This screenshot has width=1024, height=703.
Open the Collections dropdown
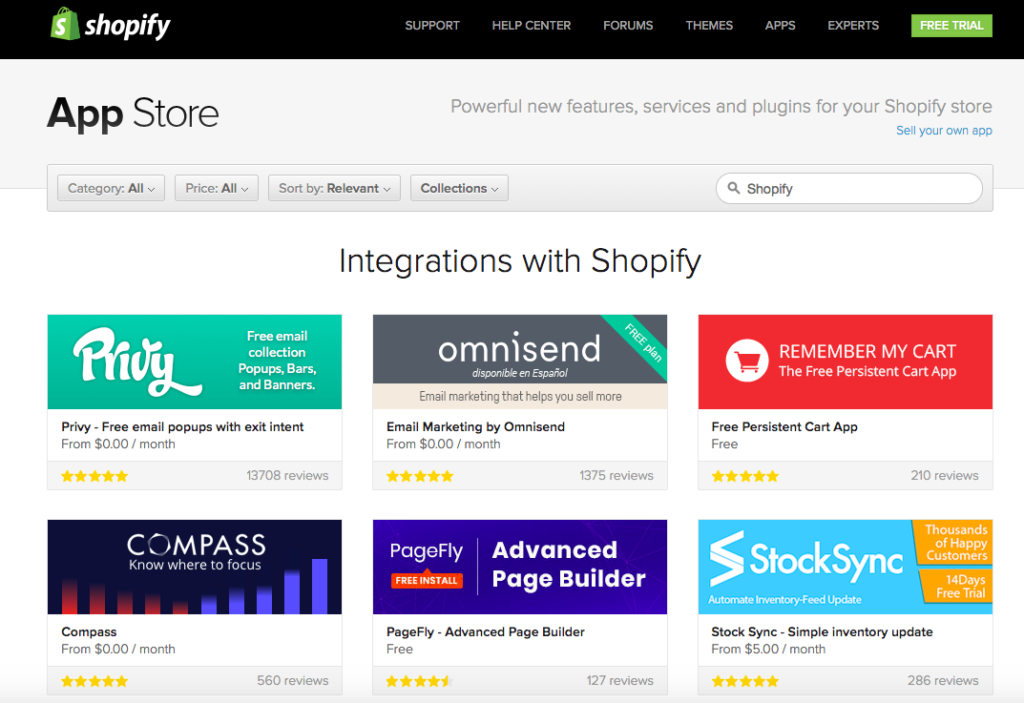click(459, 188)
